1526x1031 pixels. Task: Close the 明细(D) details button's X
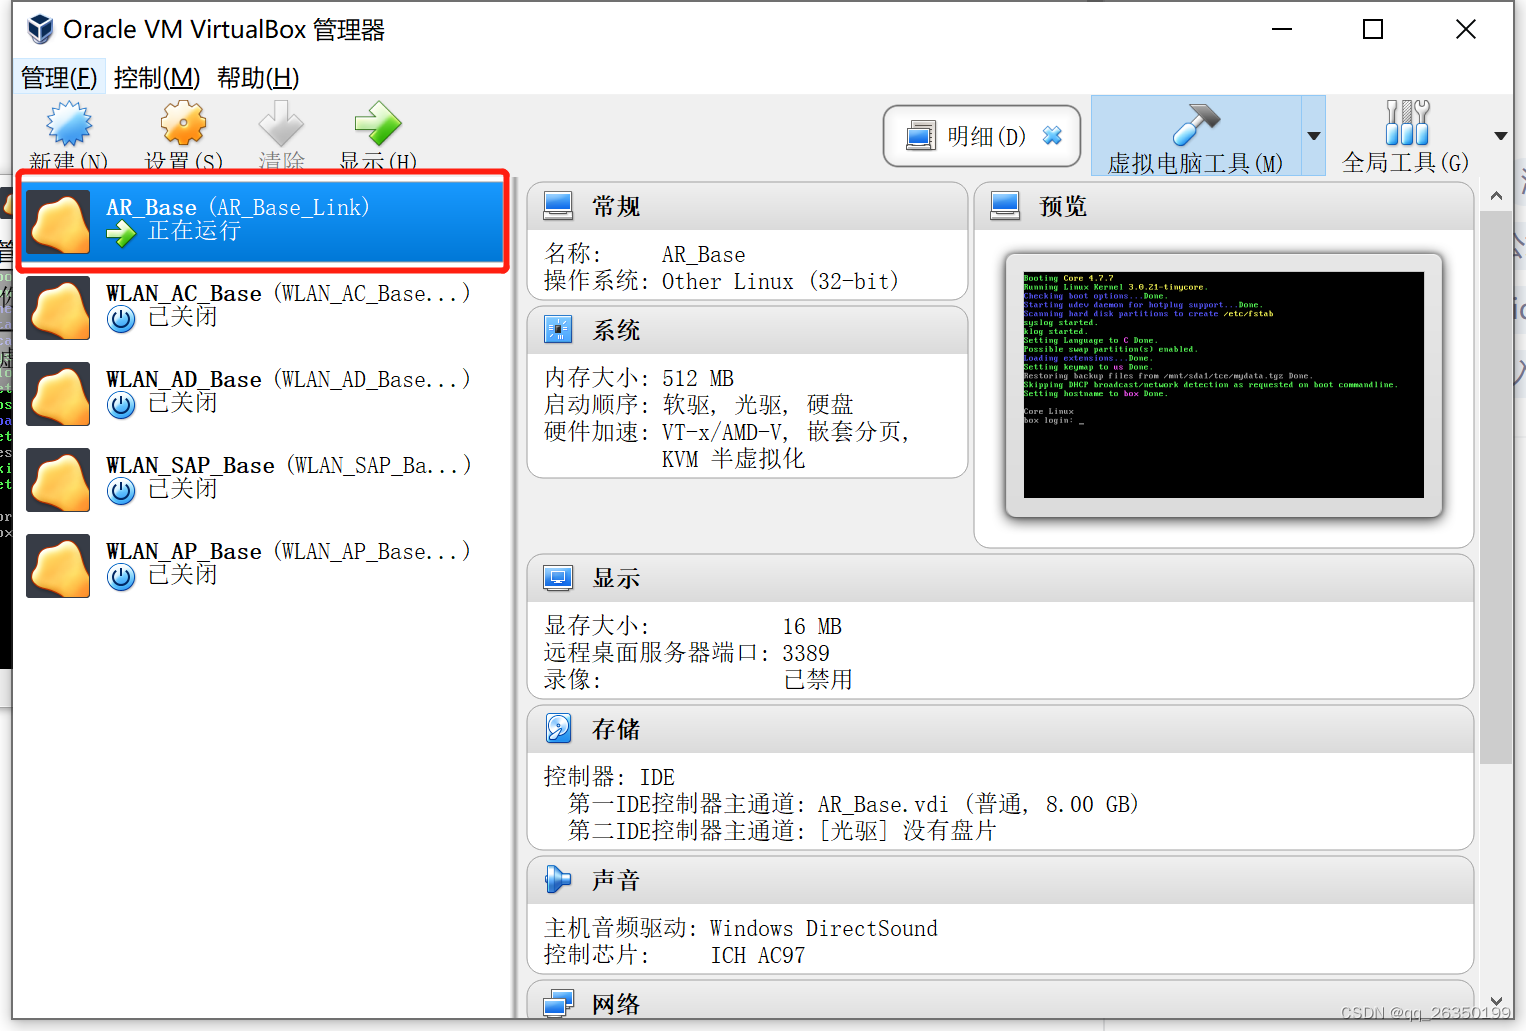(x=1052, y=135)
